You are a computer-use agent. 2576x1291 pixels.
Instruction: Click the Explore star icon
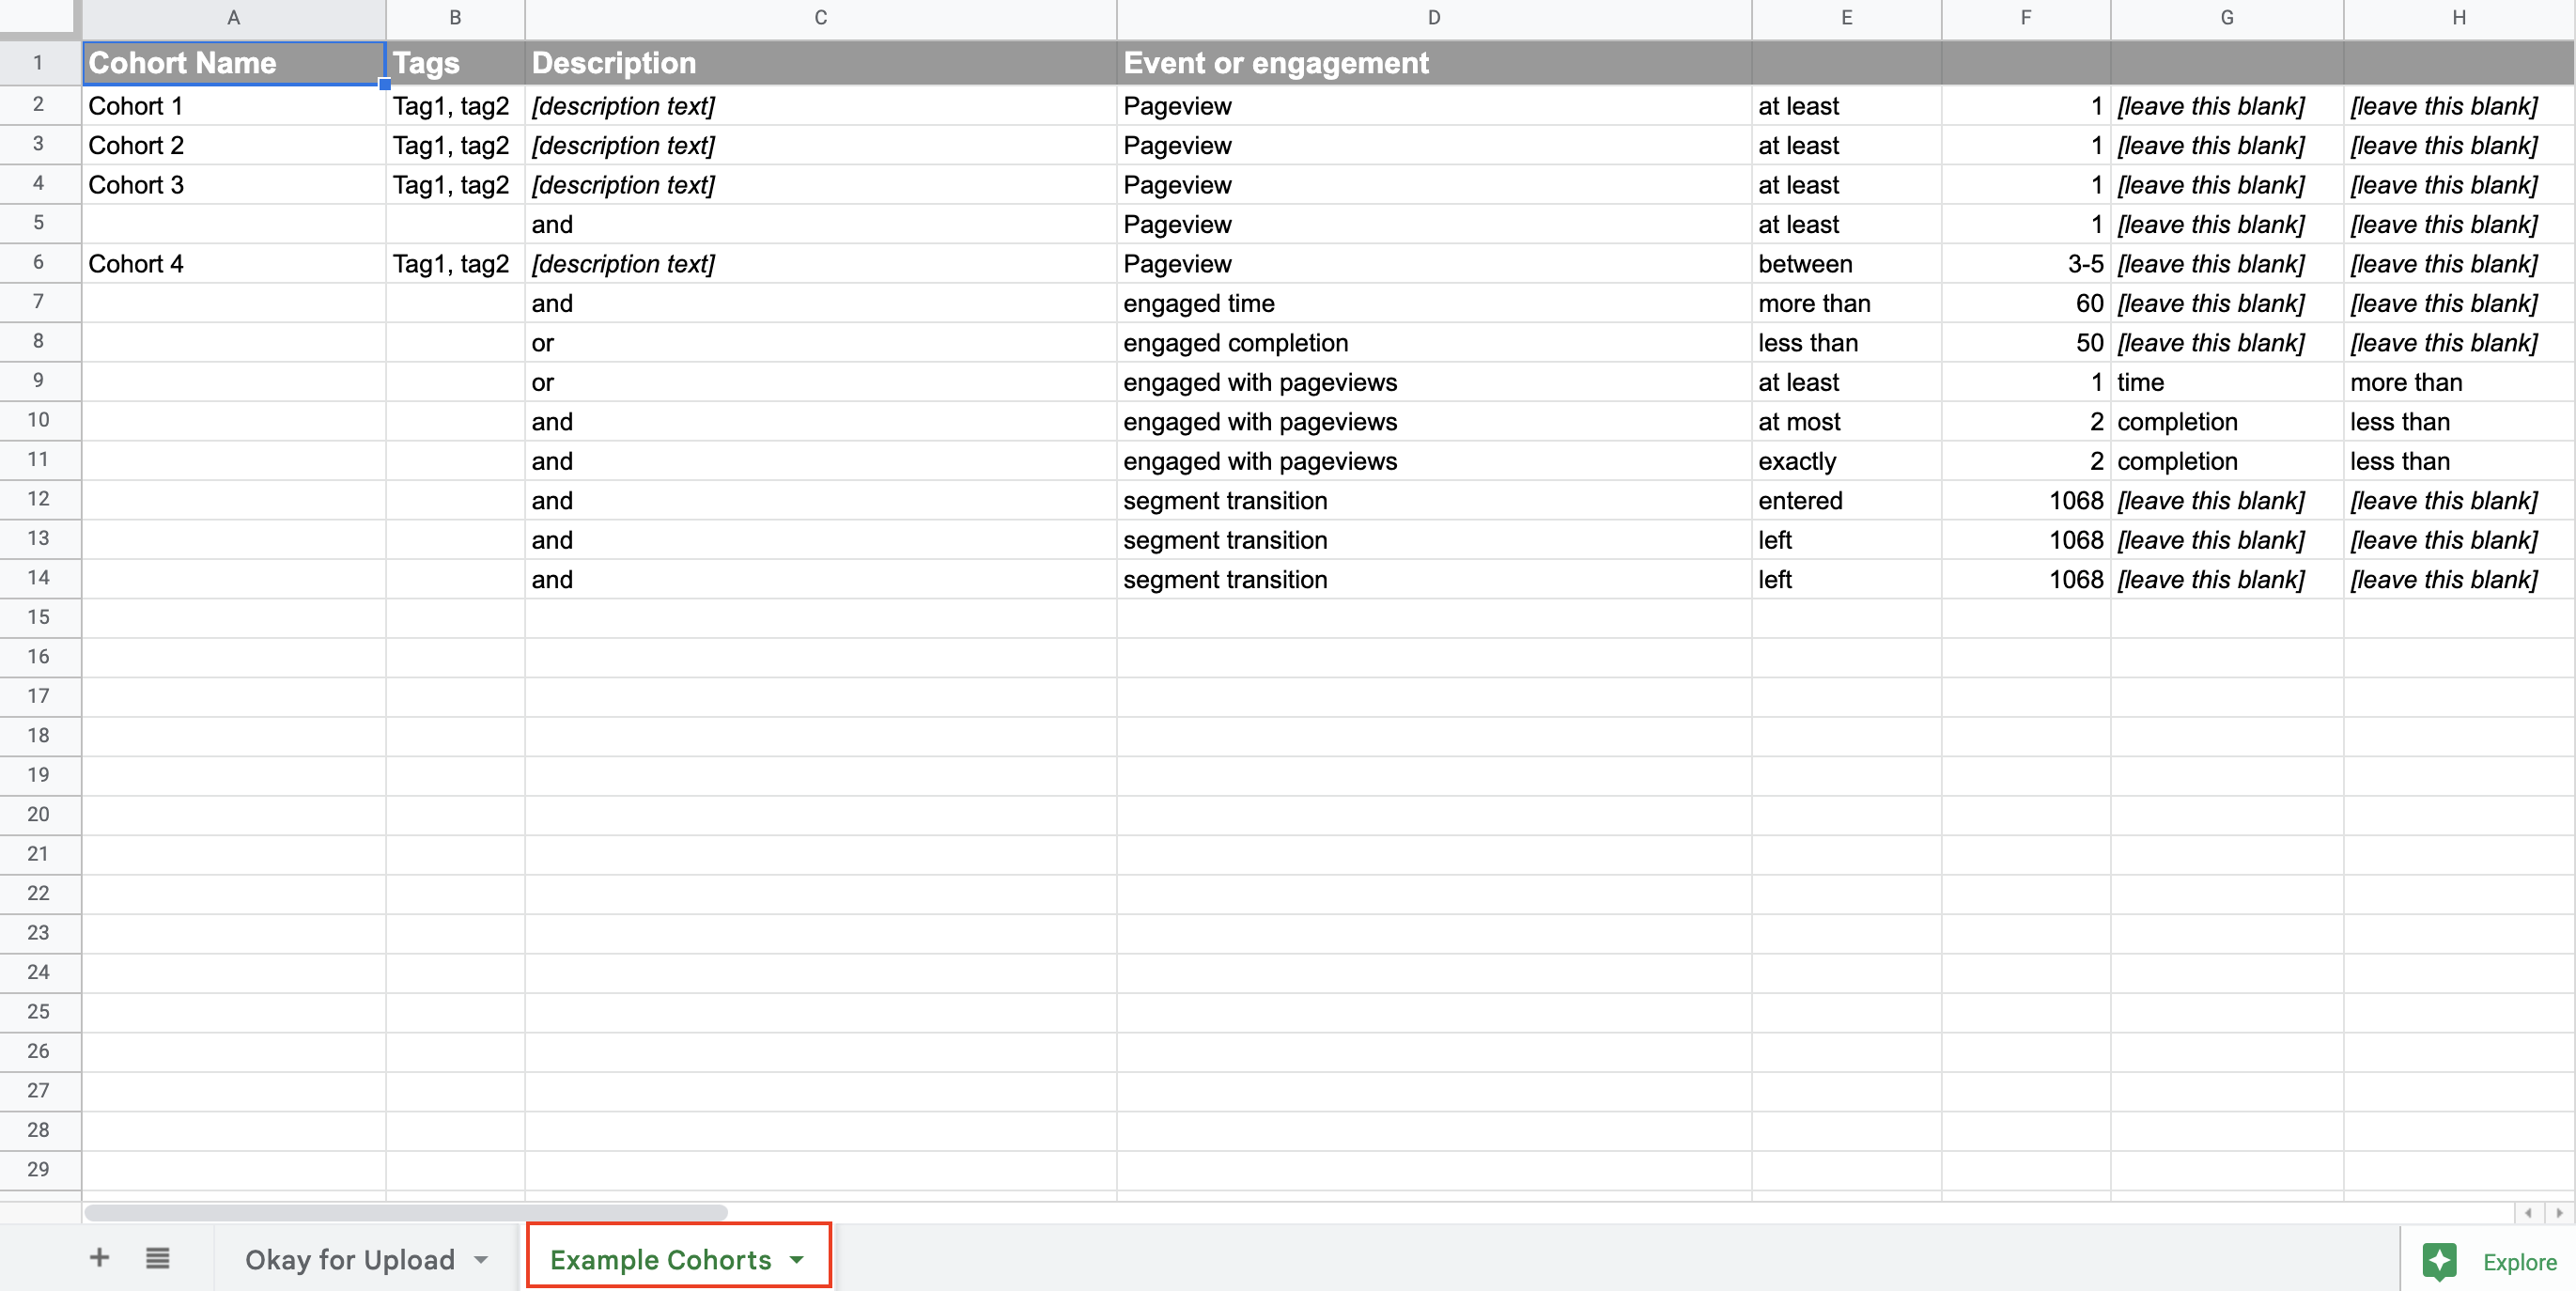2438,1261
